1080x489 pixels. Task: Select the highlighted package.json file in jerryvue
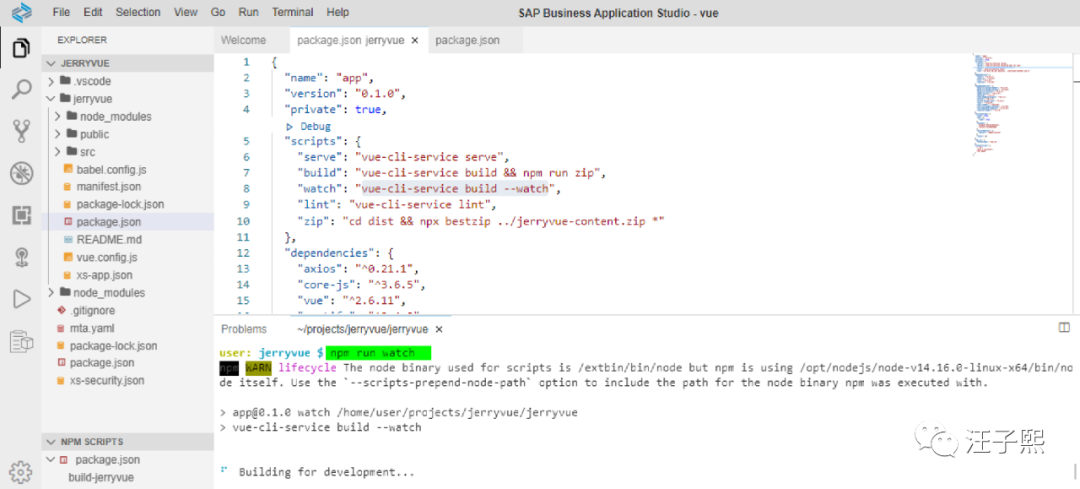pyautogui.click(x=127, y=222)
